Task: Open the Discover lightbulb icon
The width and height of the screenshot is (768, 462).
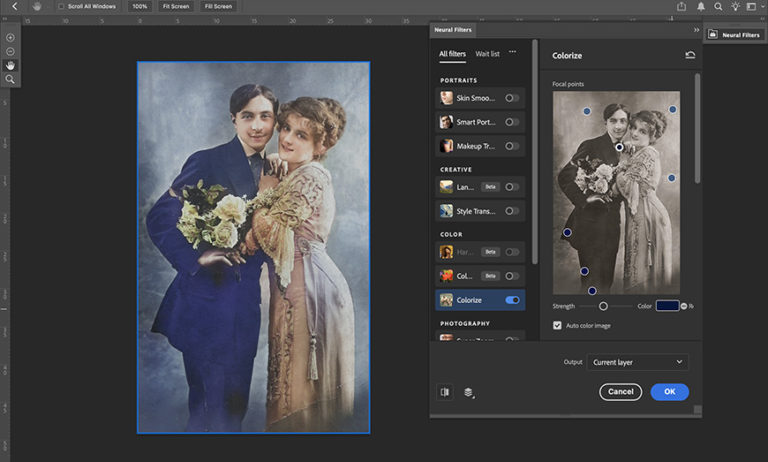Action: click(735, 6)
